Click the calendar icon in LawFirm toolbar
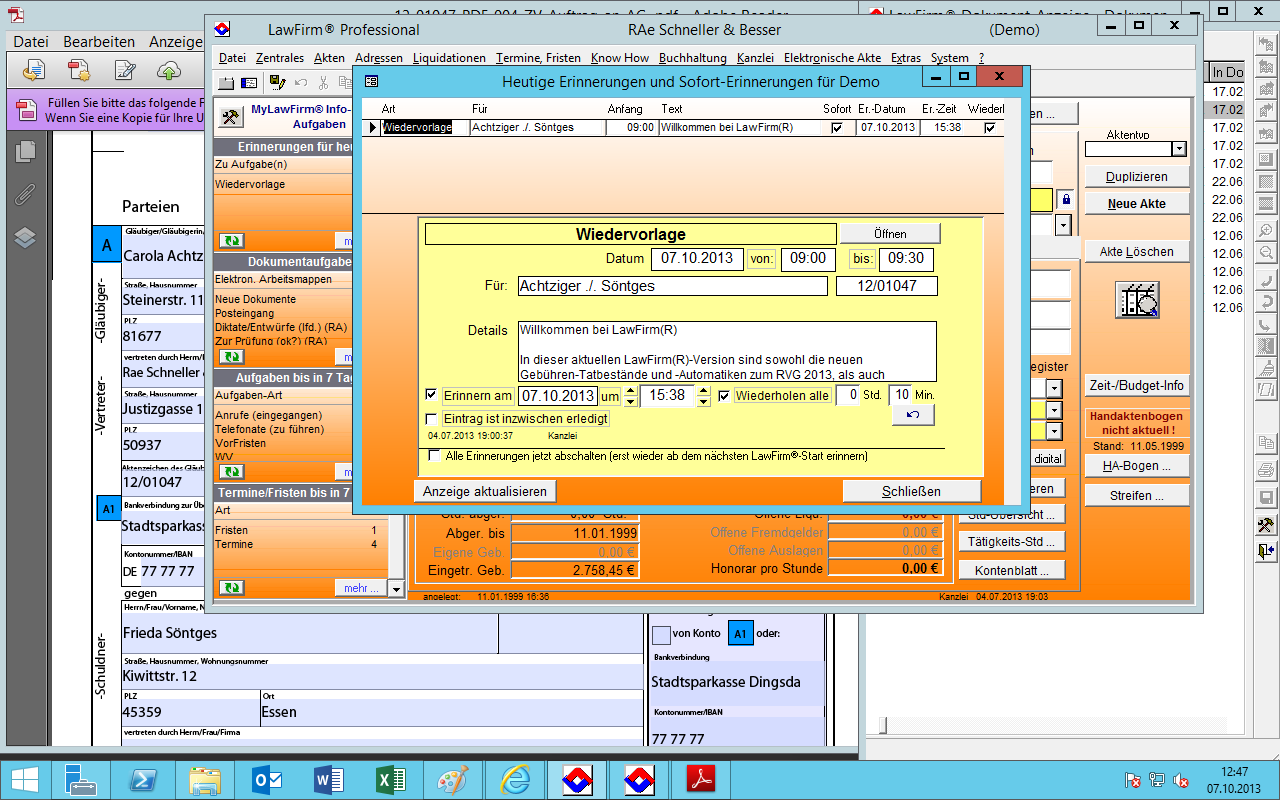This screenshot has height=800, width=1280. pyautogui.click(x=227, y=83)
